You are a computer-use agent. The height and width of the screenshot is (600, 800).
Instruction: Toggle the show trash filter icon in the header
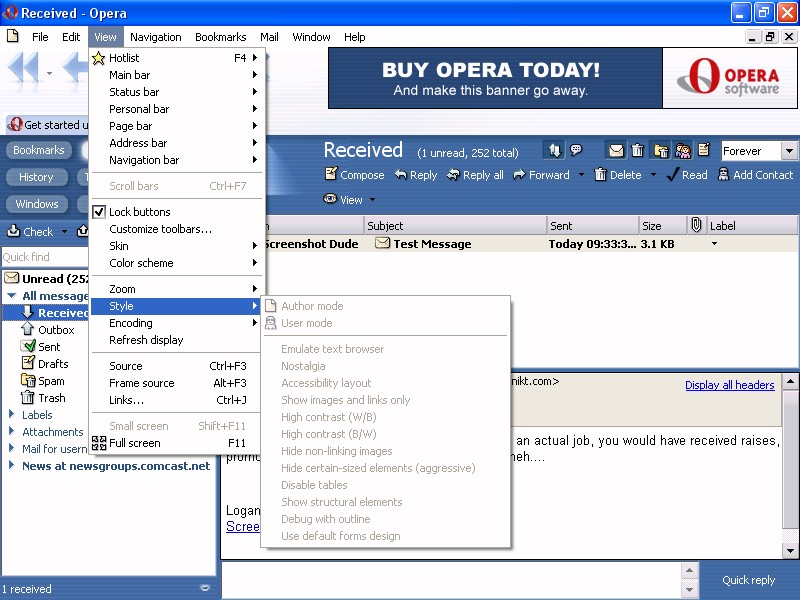pyautogui.click(x=638, y=151)
